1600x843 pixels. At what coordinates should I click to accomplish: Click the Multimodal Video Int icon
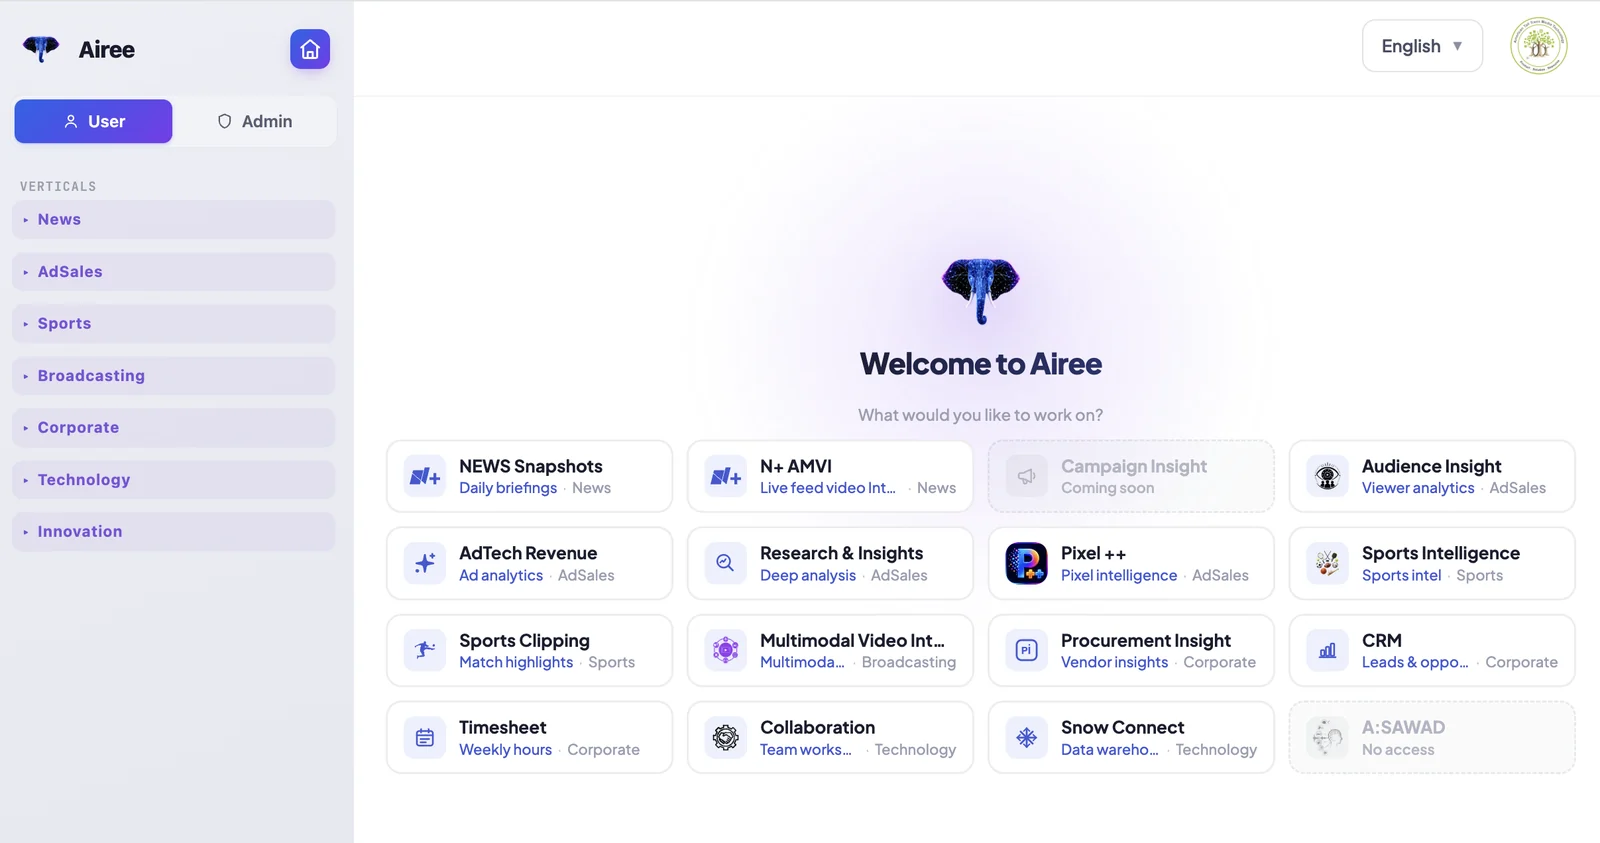tap(726, 651)
